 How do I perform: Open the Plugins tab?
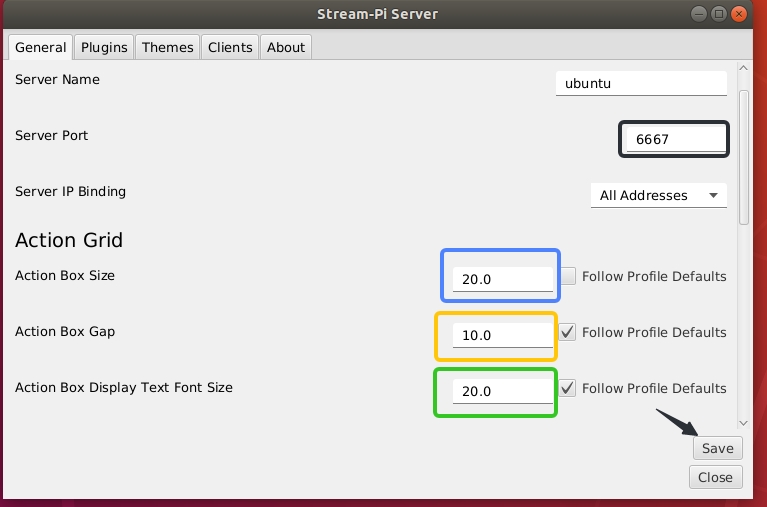(x=104, y=47)
